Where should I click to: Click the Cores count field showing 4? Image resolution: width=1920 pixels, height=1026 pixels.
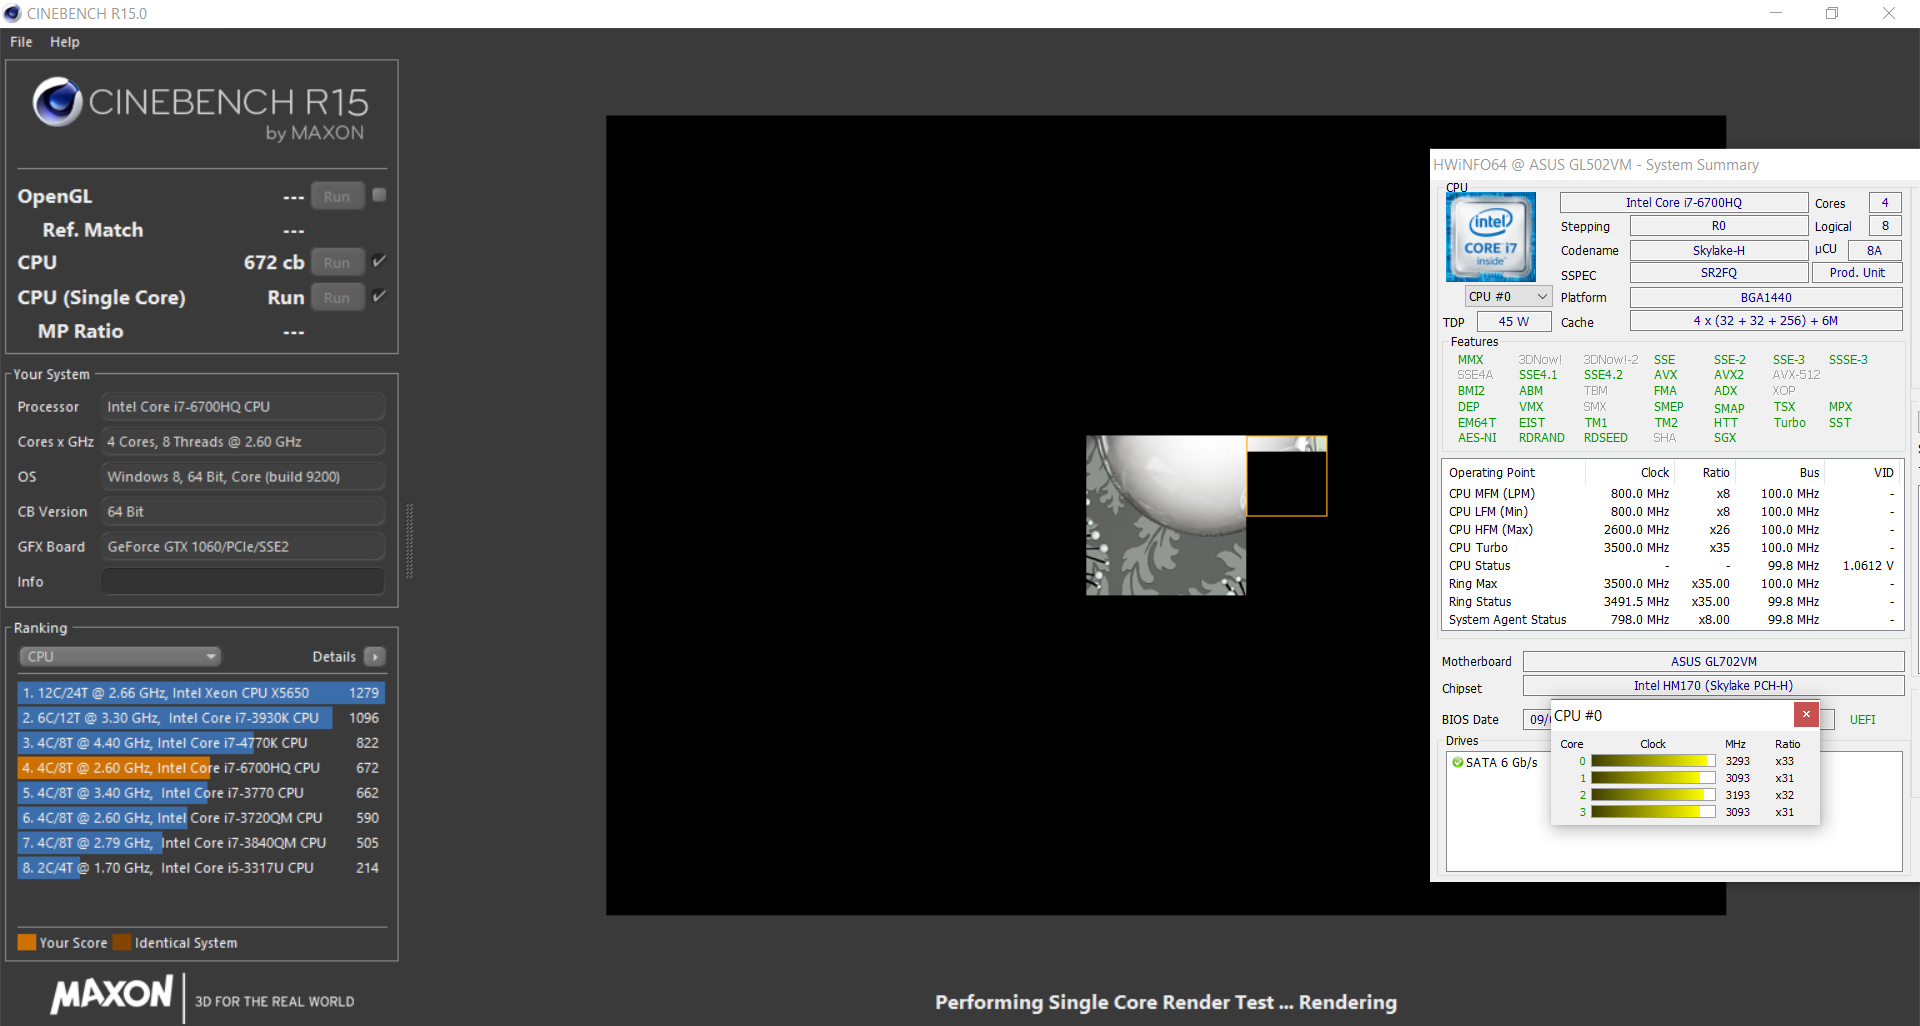pyautogui.click(x=1885, y=202)
